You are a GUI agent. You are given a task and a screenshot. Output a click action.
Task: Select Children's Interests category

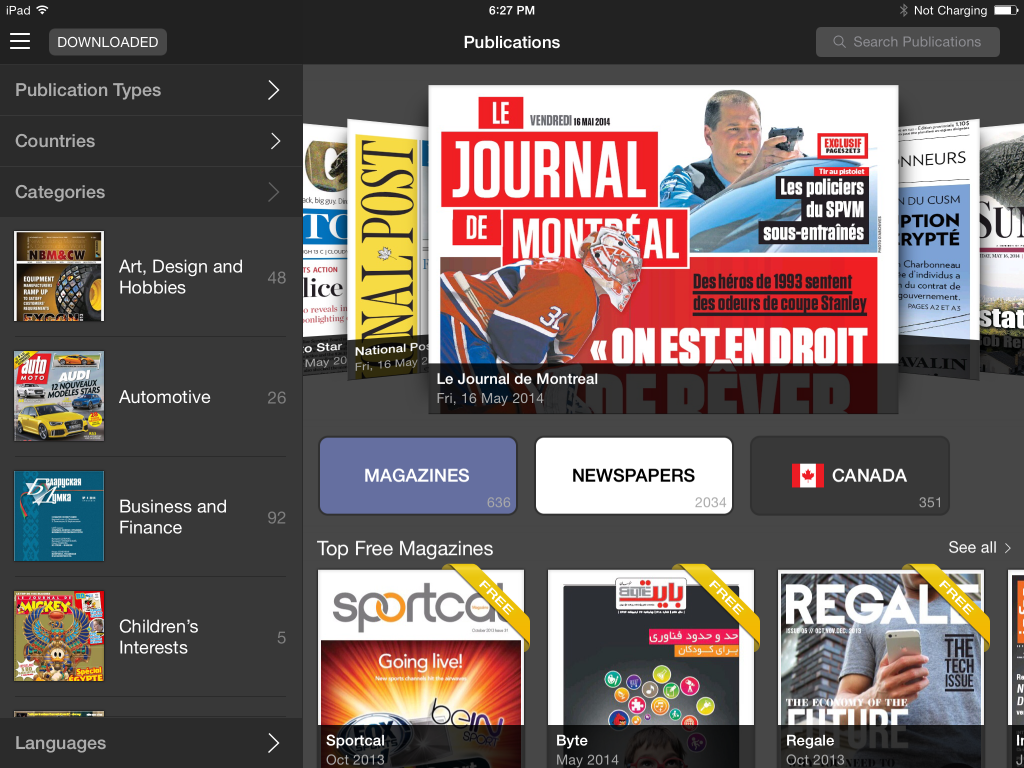[x=151, y=637]
